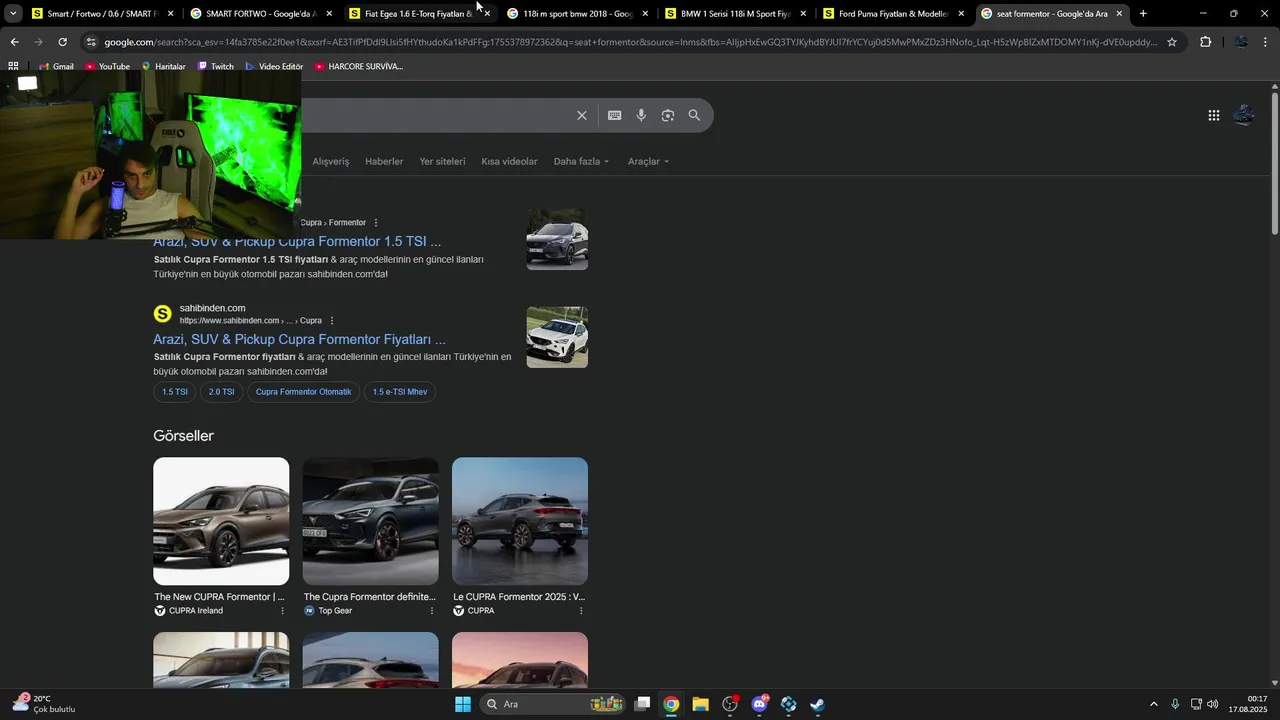Open the Chrome profile button in toolbar
1280x720 pixels.
click(1241, 42)
